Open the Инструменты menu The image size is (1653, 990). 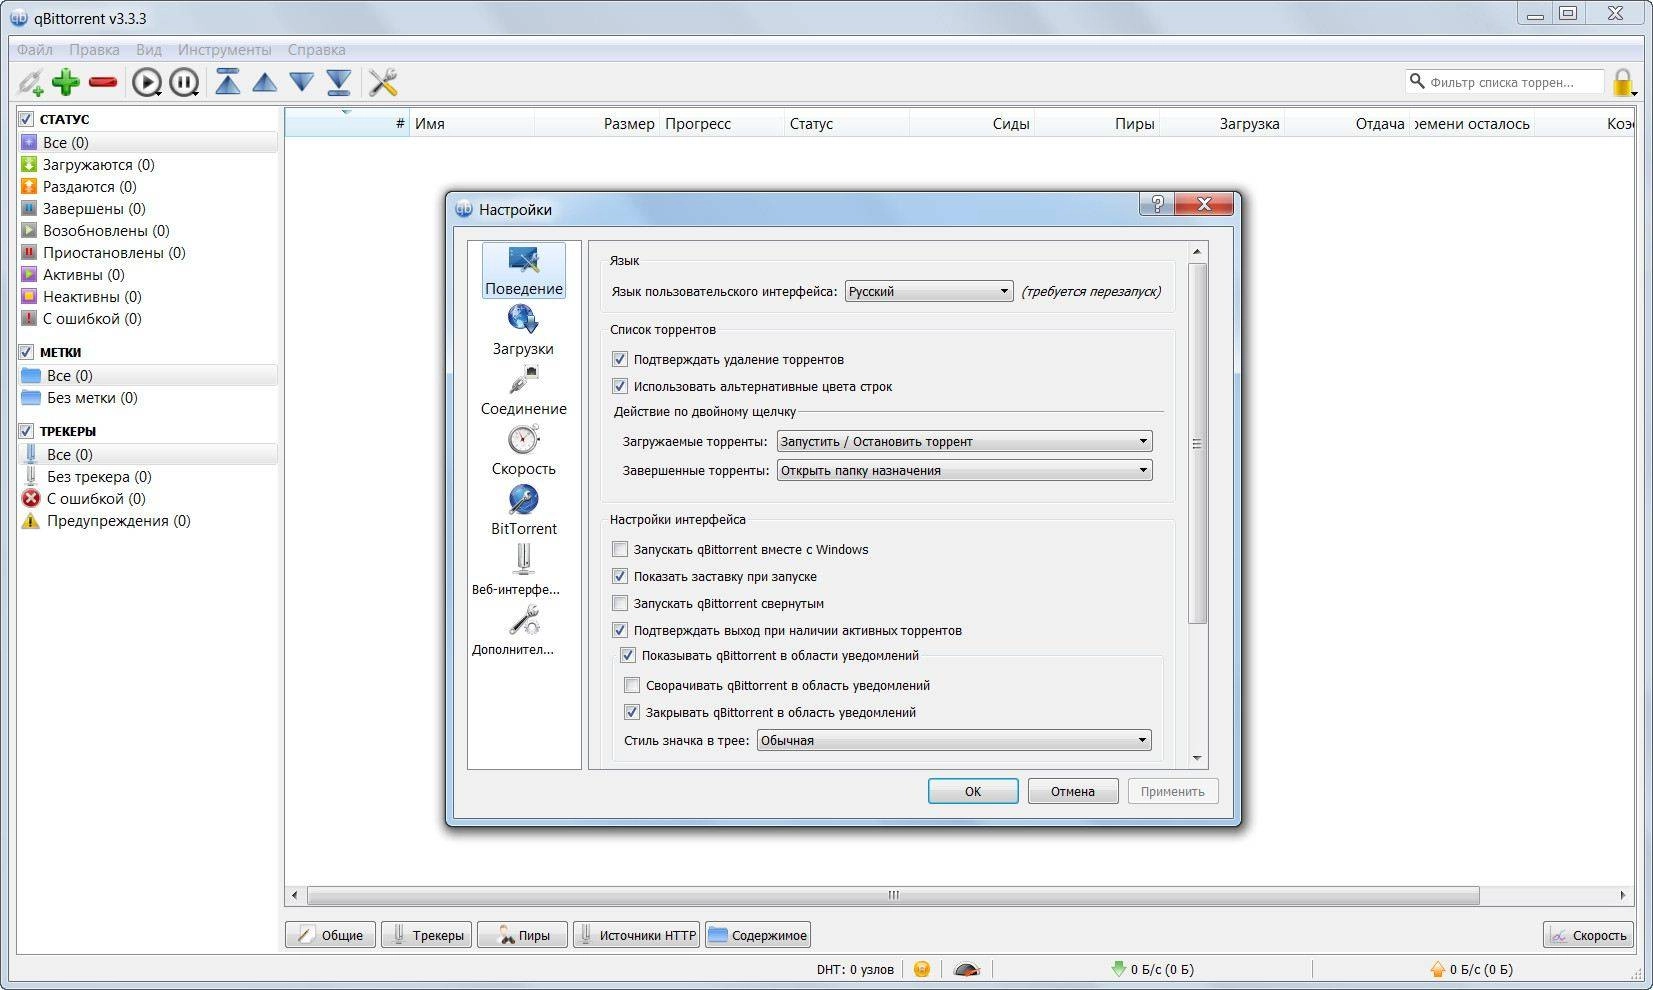point(225,49)
